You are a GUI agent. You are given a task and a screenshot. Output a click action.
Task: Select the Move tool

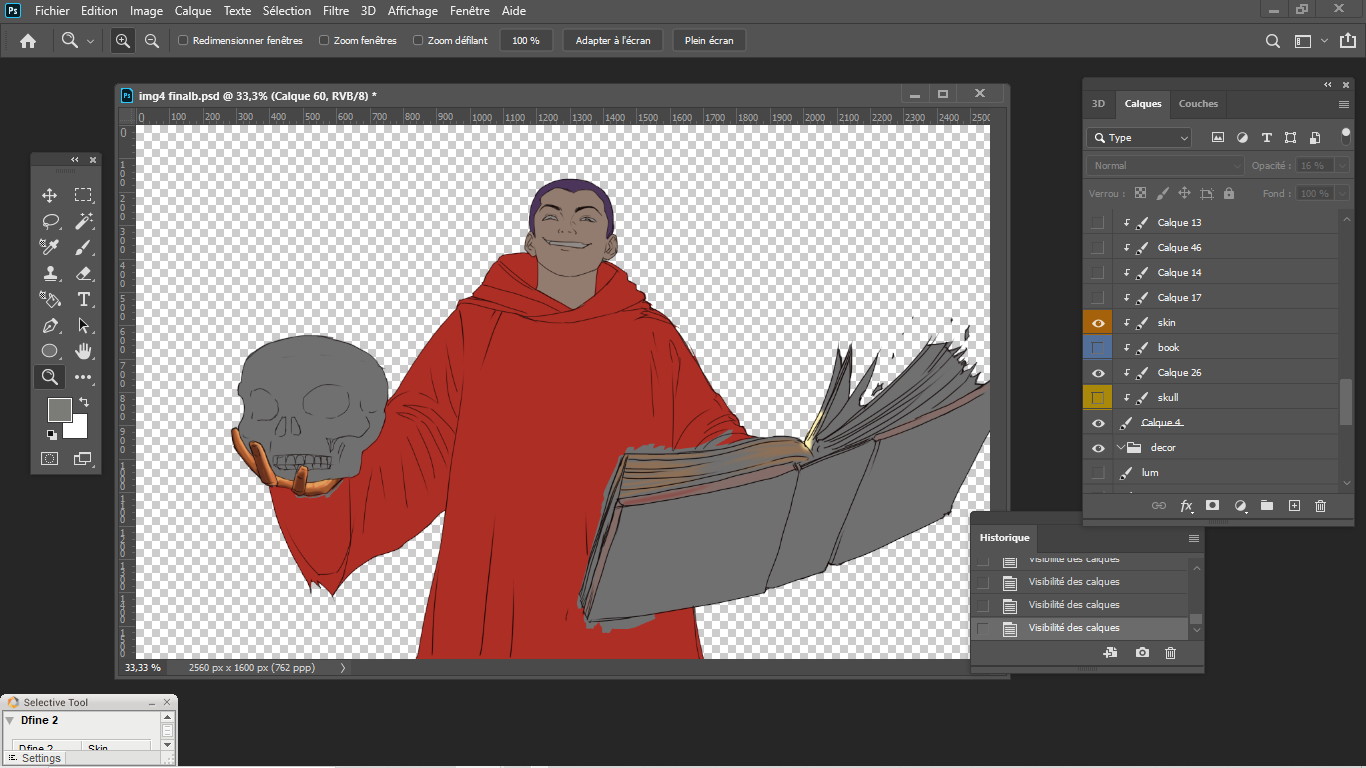[x=49, y=195]
